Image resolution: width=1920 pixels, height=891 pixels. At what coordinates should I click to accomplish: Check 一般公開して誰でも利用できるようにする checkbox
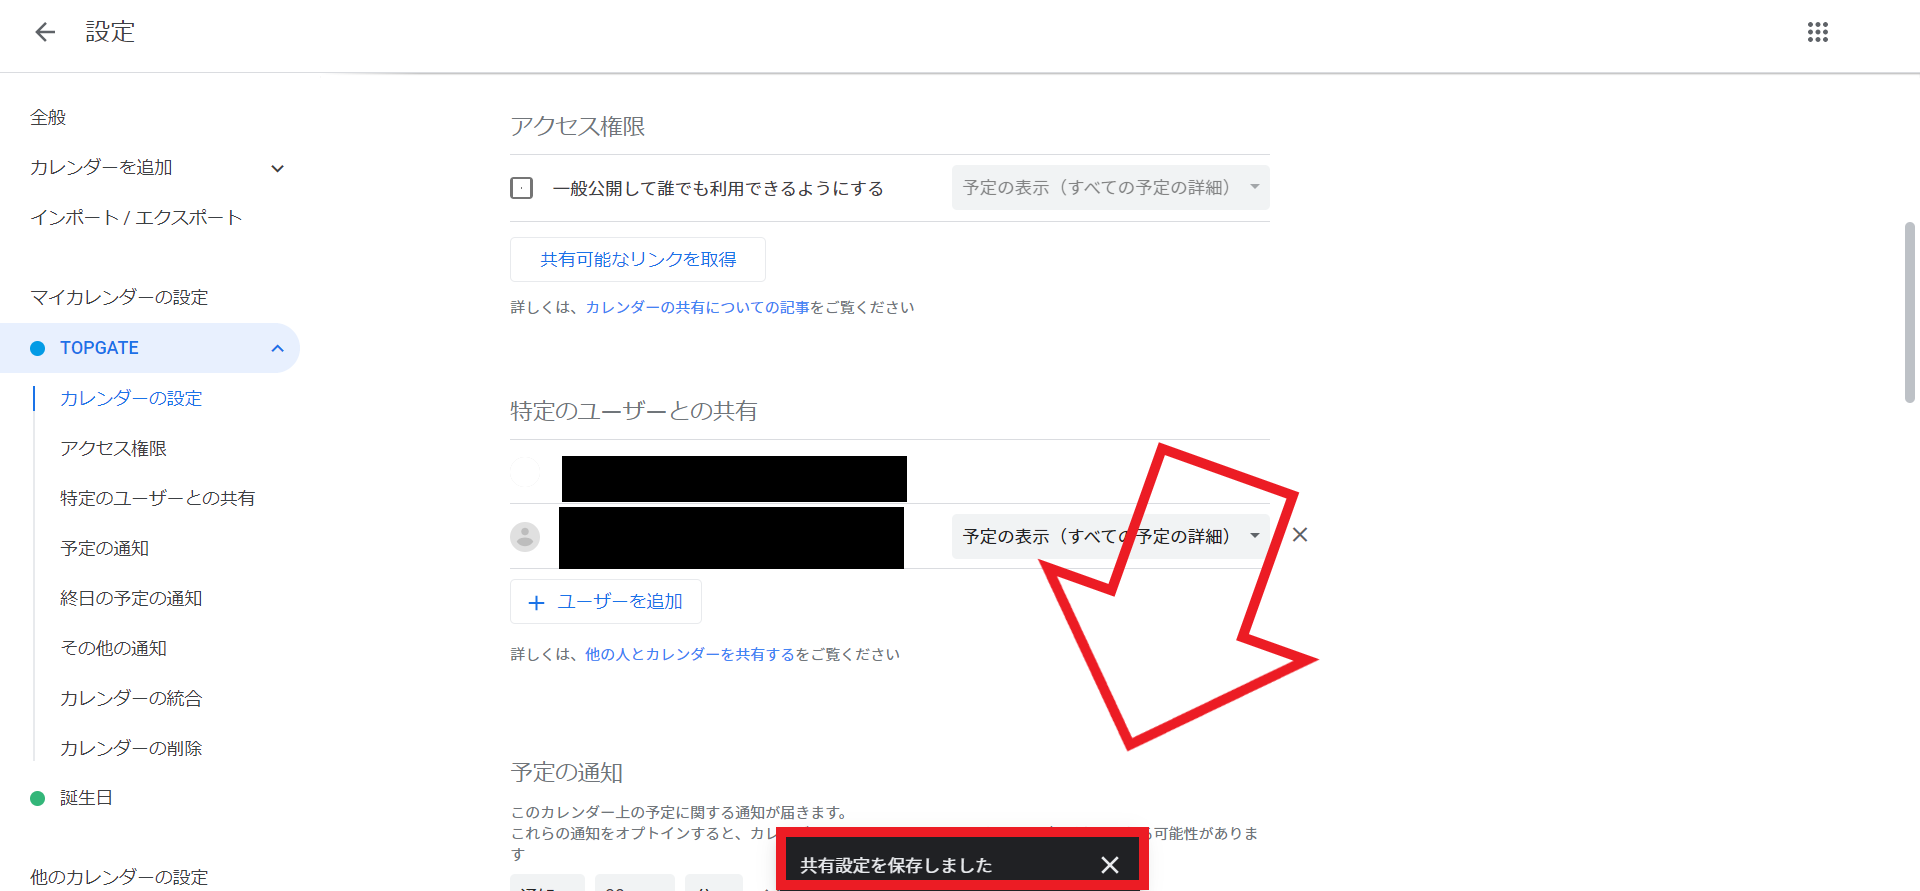point(521,188)
